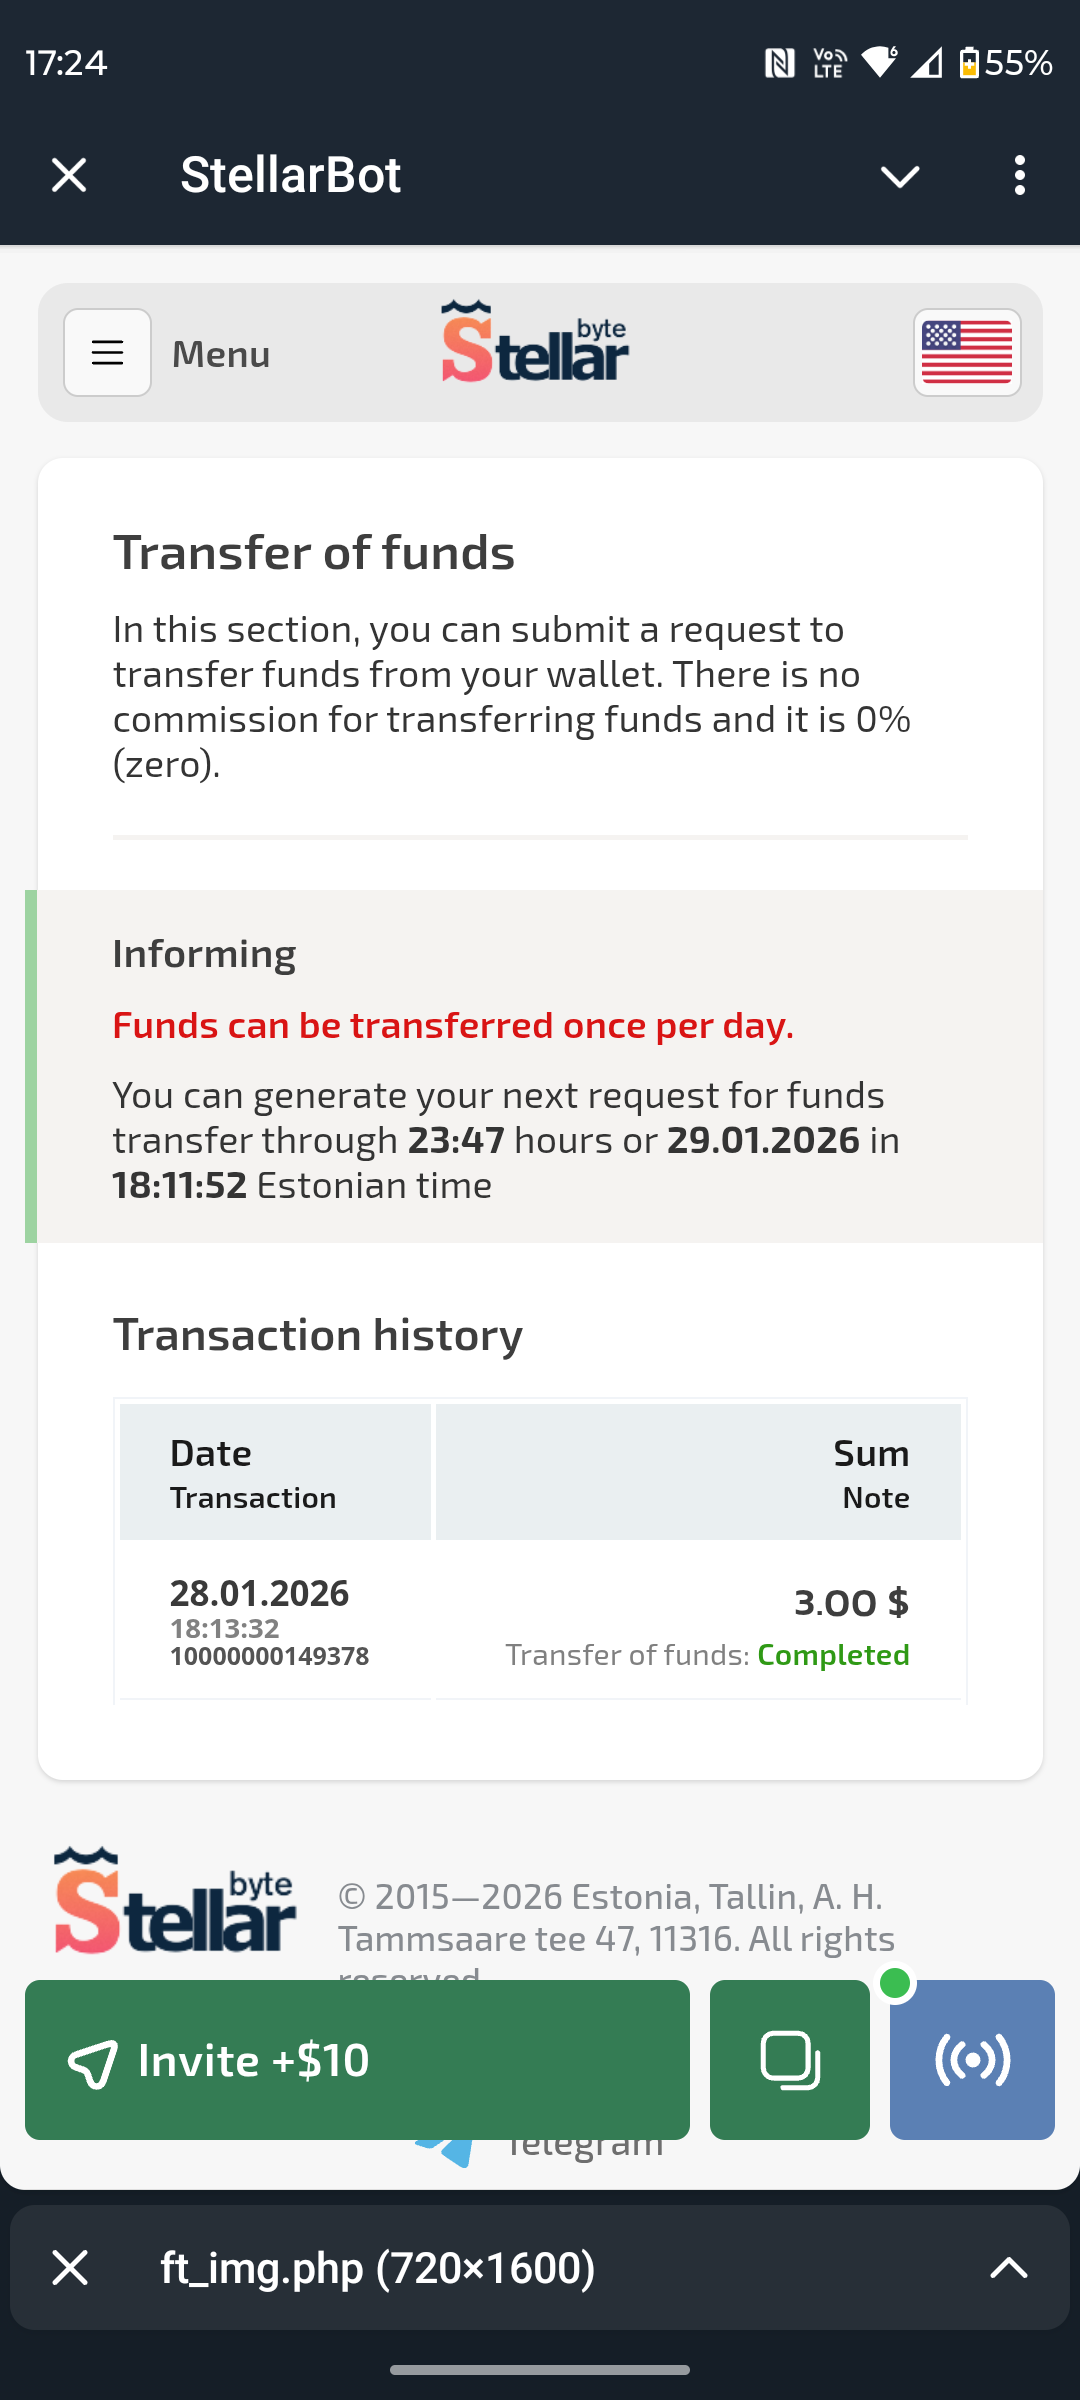Expand the ft_img.php panel chevron

coord(1008,2268)
